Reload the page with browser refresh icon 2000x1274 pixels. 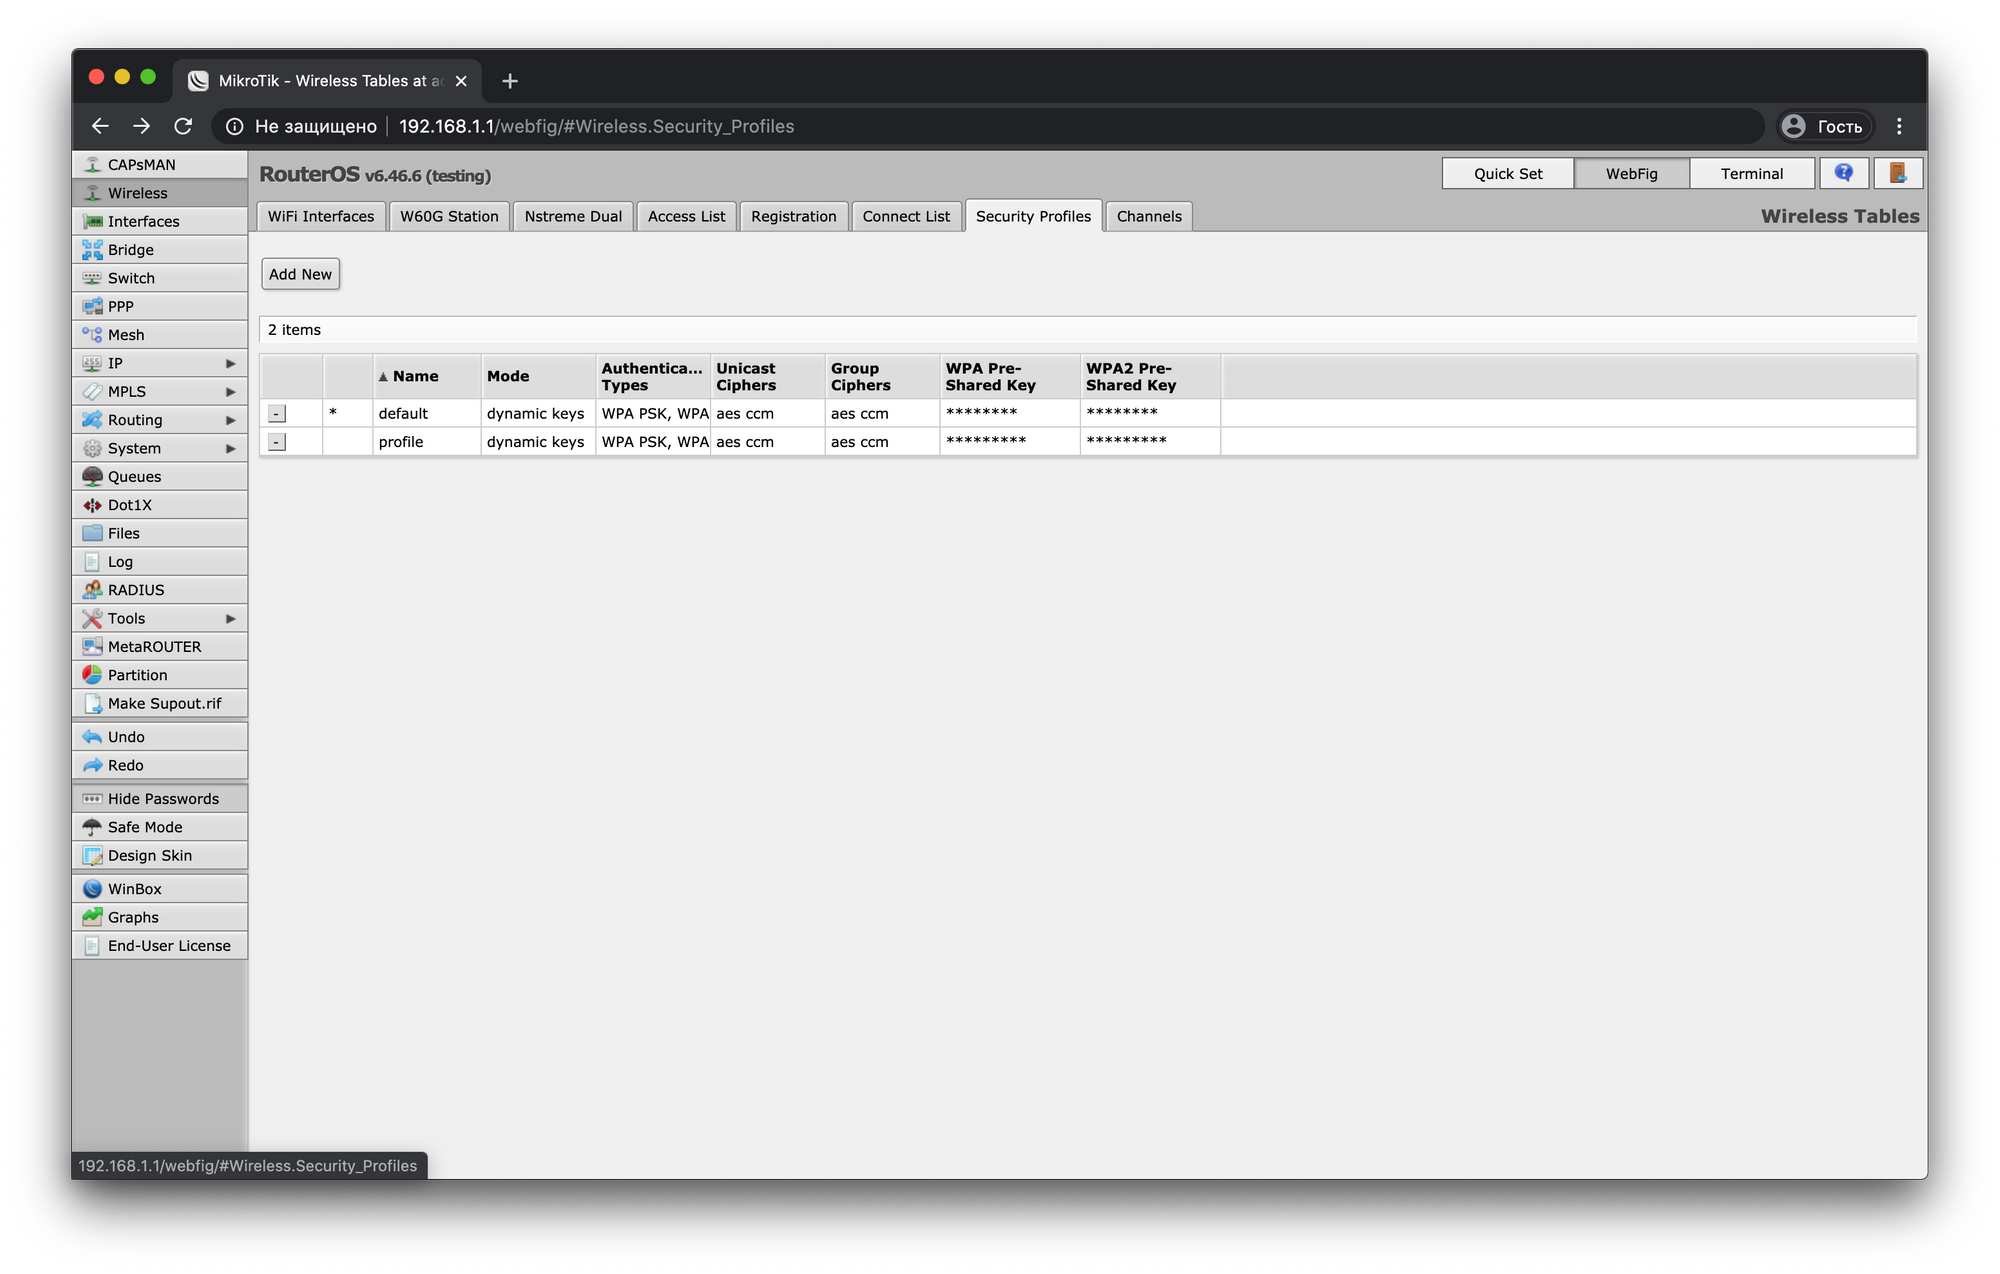[183, 126]
